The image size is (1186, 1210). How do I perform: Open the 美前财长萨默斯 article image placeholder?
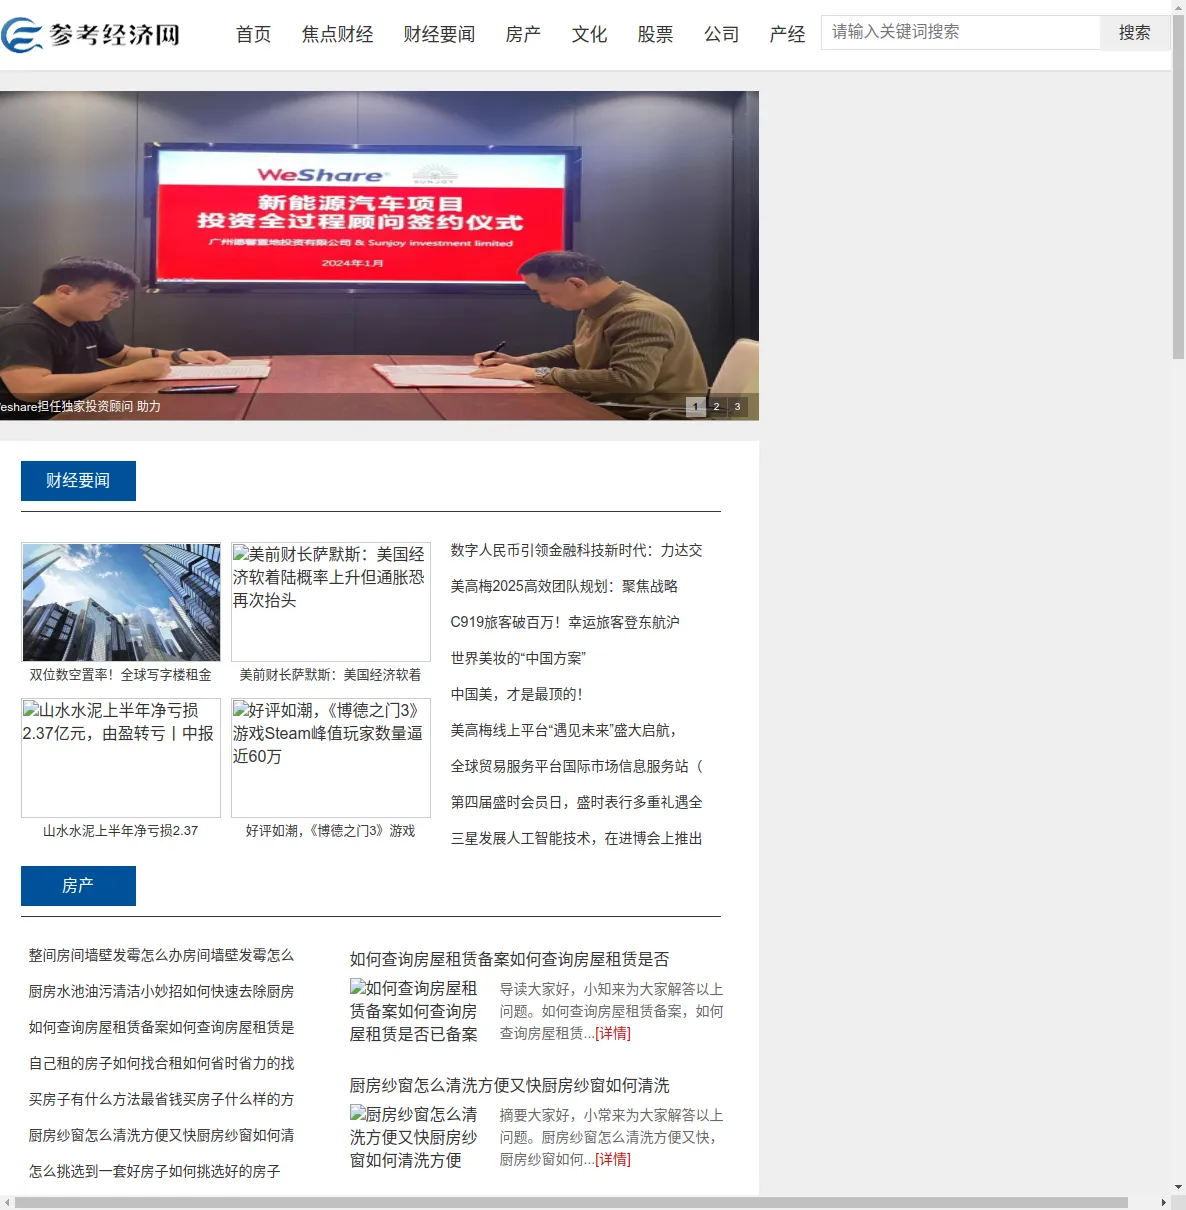(x=331, y=602)
